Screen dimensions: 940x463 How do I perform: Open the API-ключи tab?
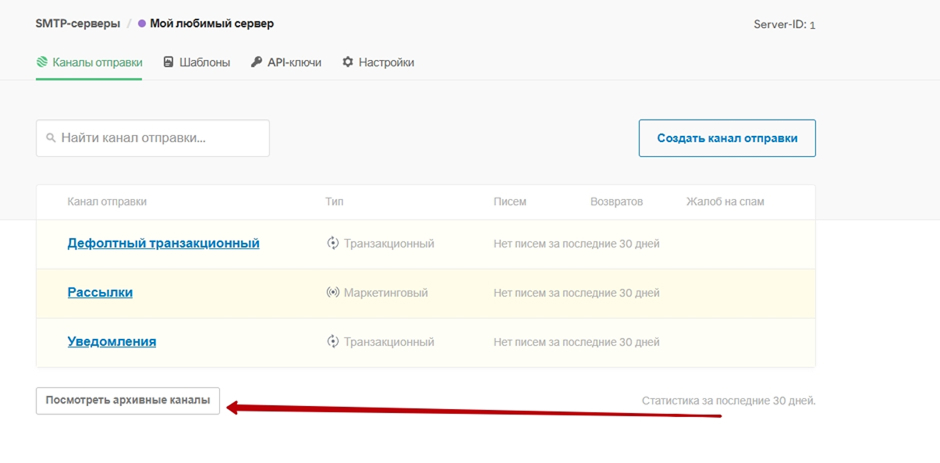(293, 62)
